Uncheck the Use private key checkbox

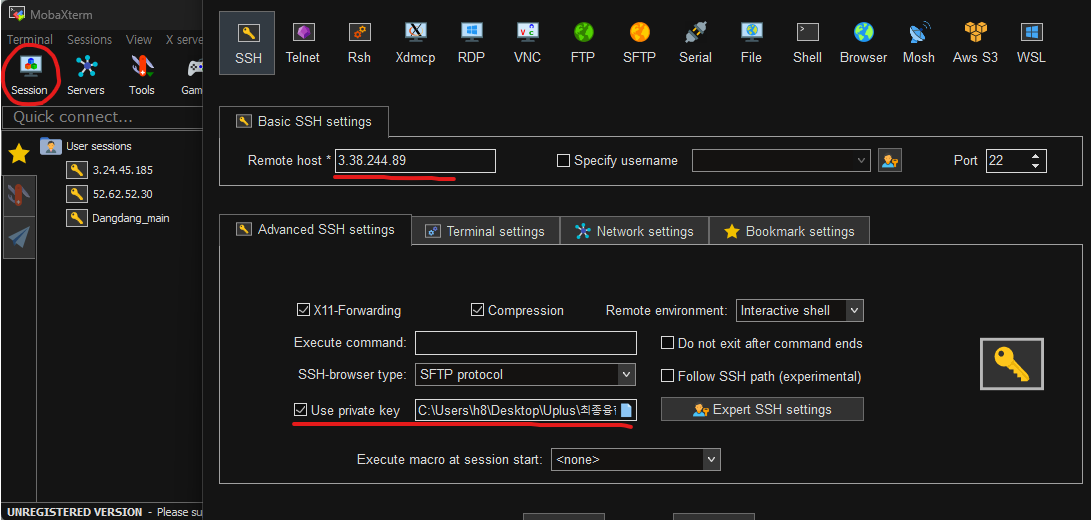300,410
